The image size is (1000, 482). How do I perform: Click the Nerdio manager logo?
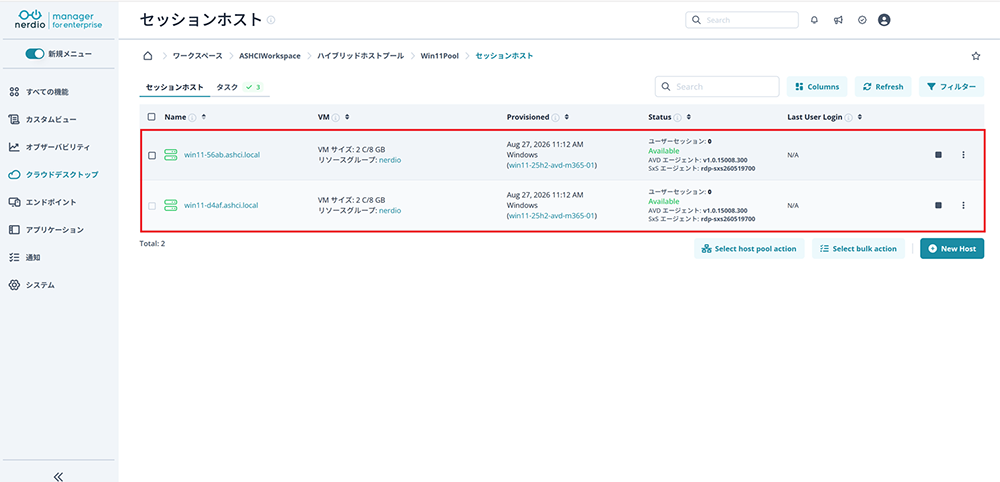pyautogui.click(x=58, y=20)
